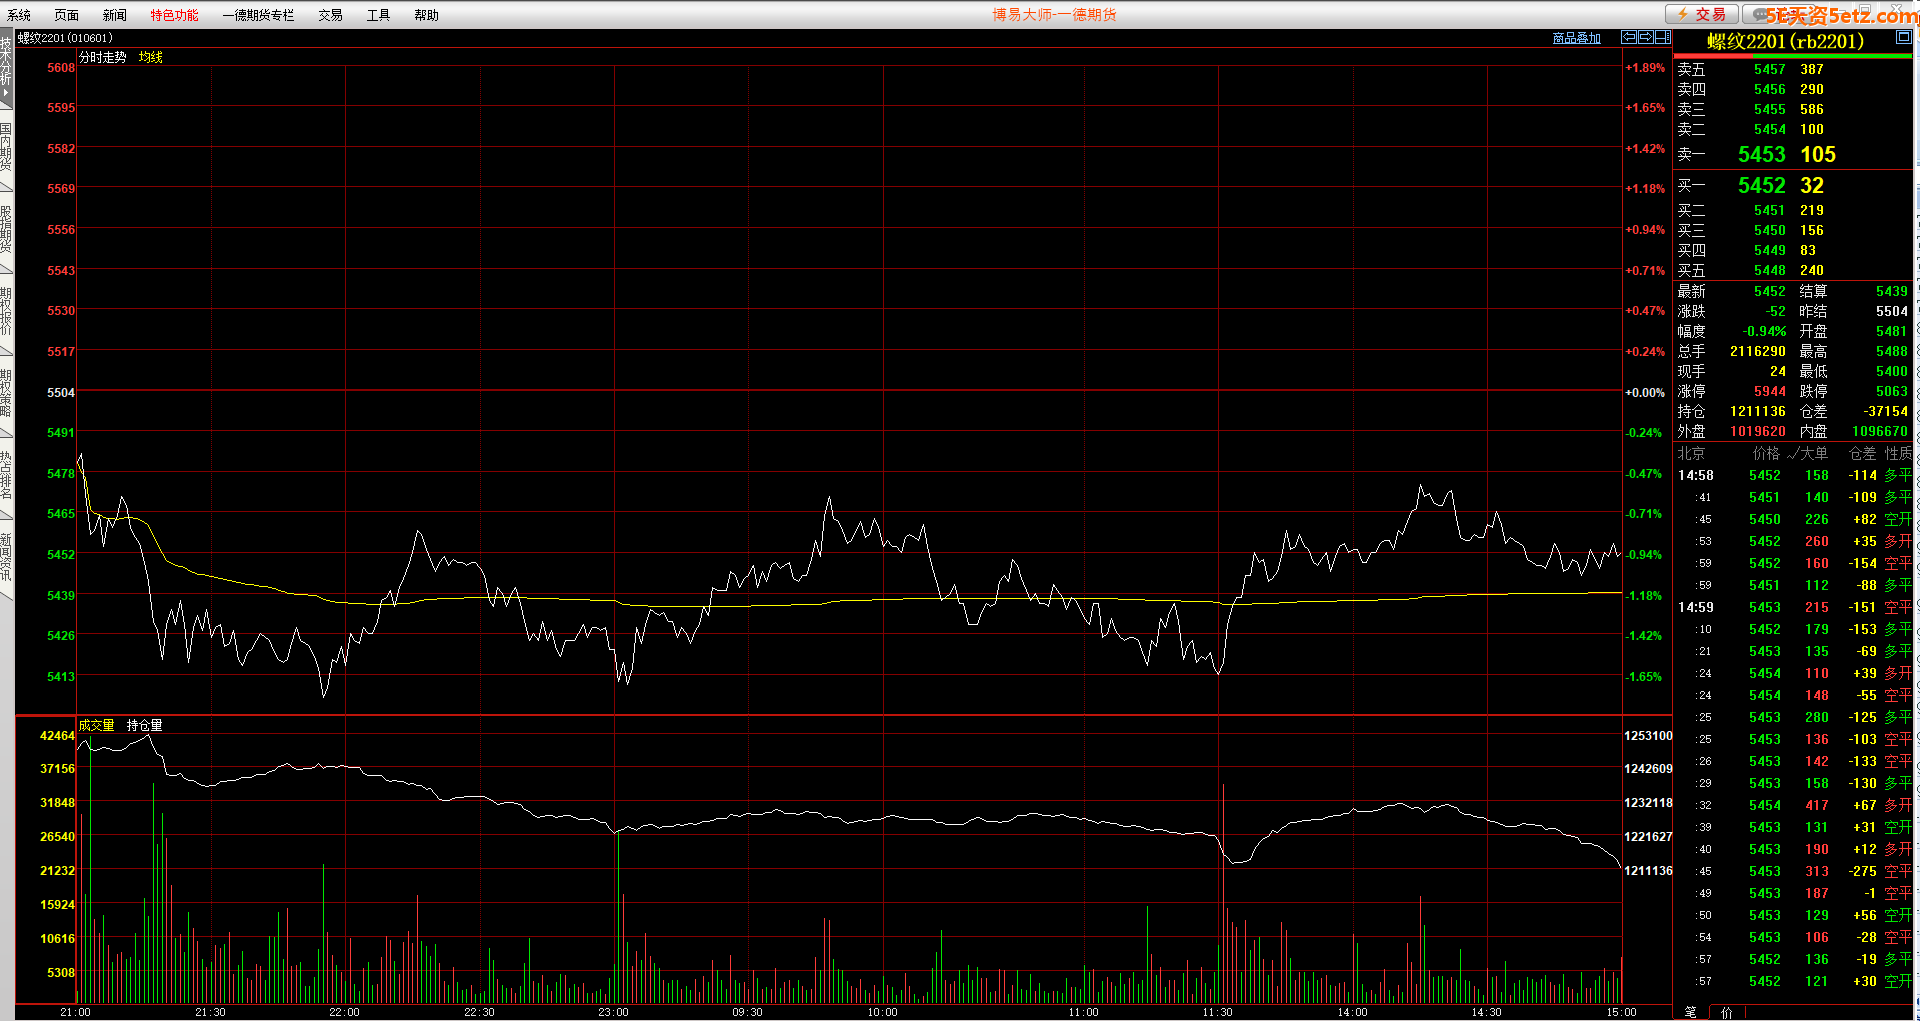This screenshot has width=1920, height=1021.
Task: Select the 热点排名 sidebar tab
Action: (6, 475)
